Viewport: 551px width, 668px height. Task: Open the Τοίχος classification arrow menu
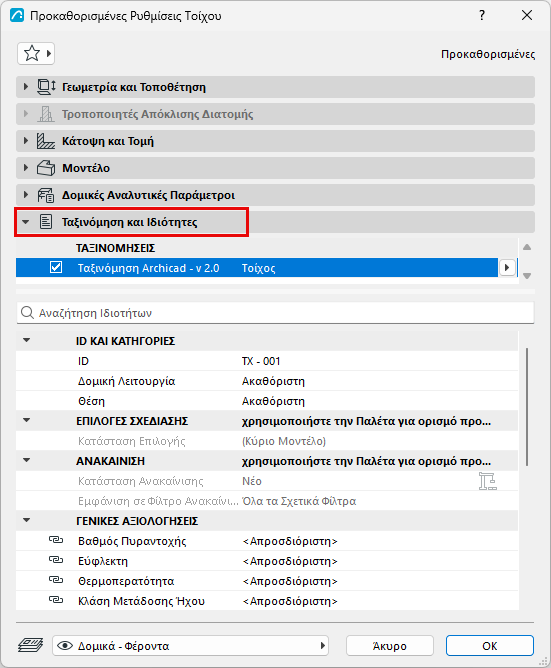pos(507,268)
